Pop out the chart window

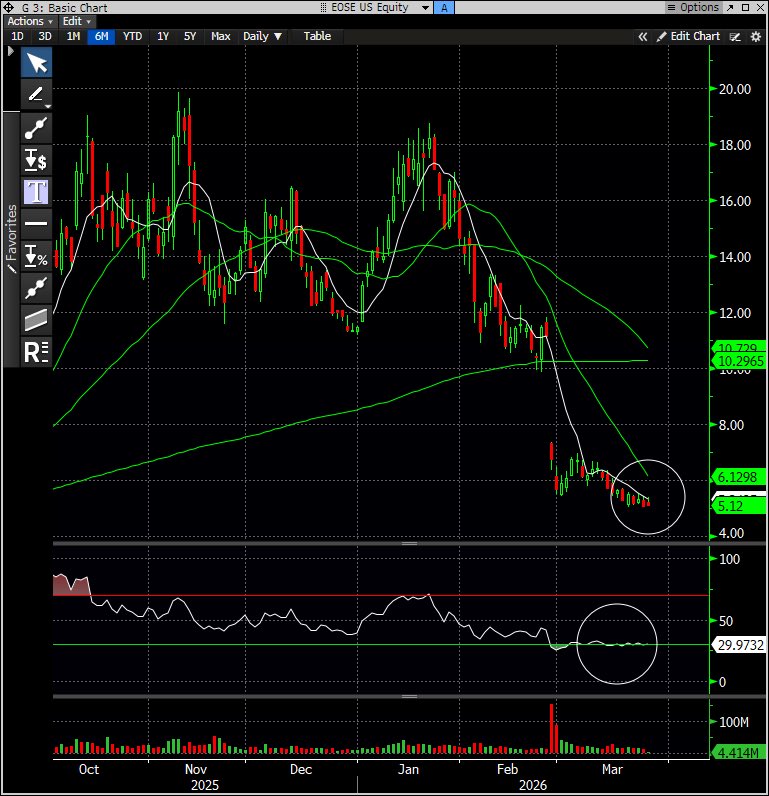[x=730, y=7]
